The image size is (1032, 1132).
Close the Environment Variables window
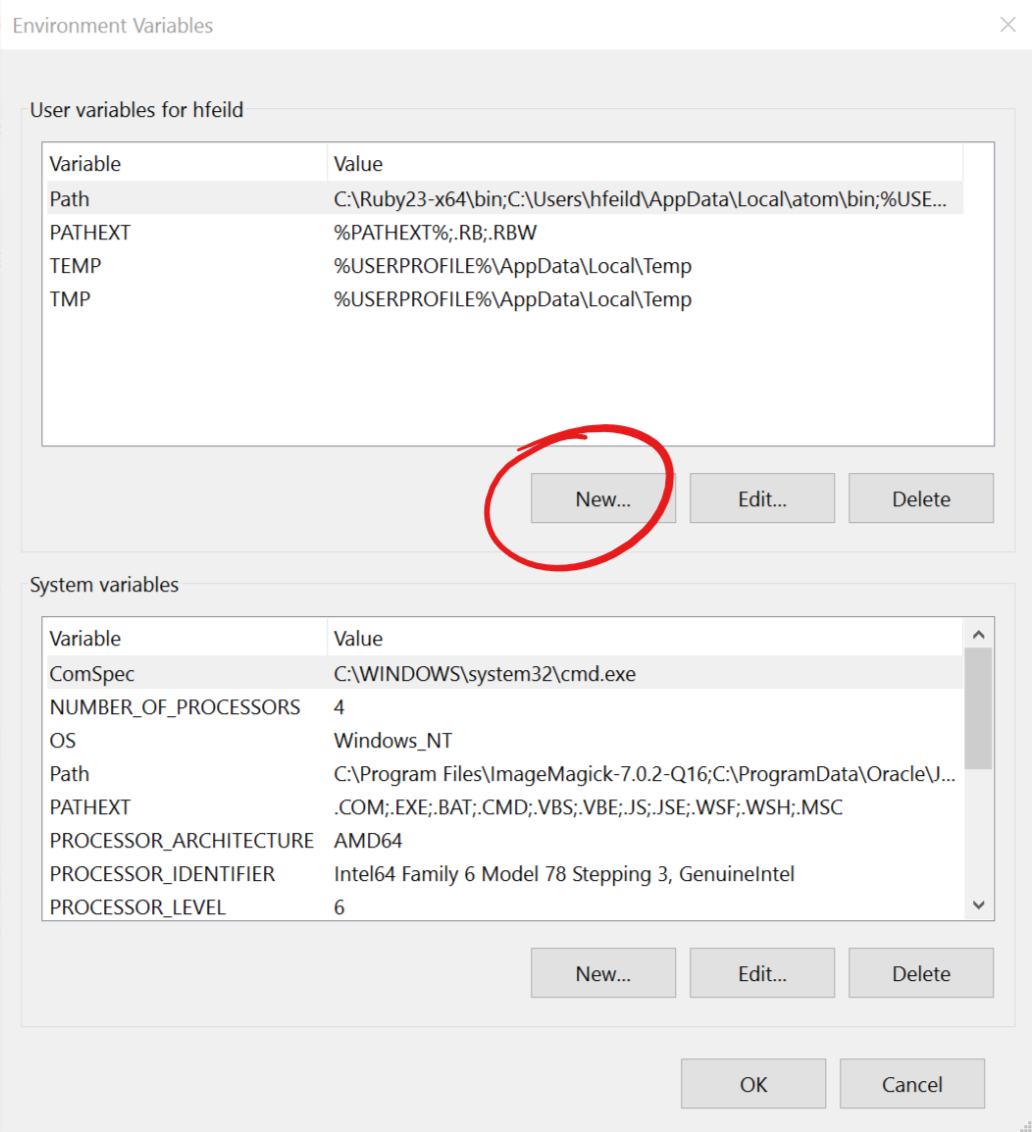(x=1008, y=26)
